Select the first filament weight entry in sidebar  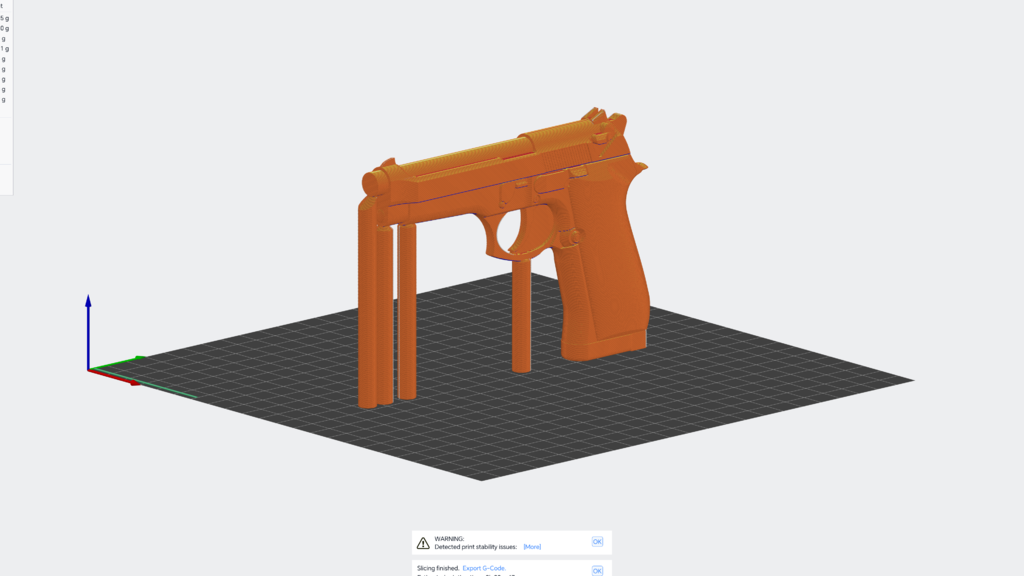click(x=6, y=17)
